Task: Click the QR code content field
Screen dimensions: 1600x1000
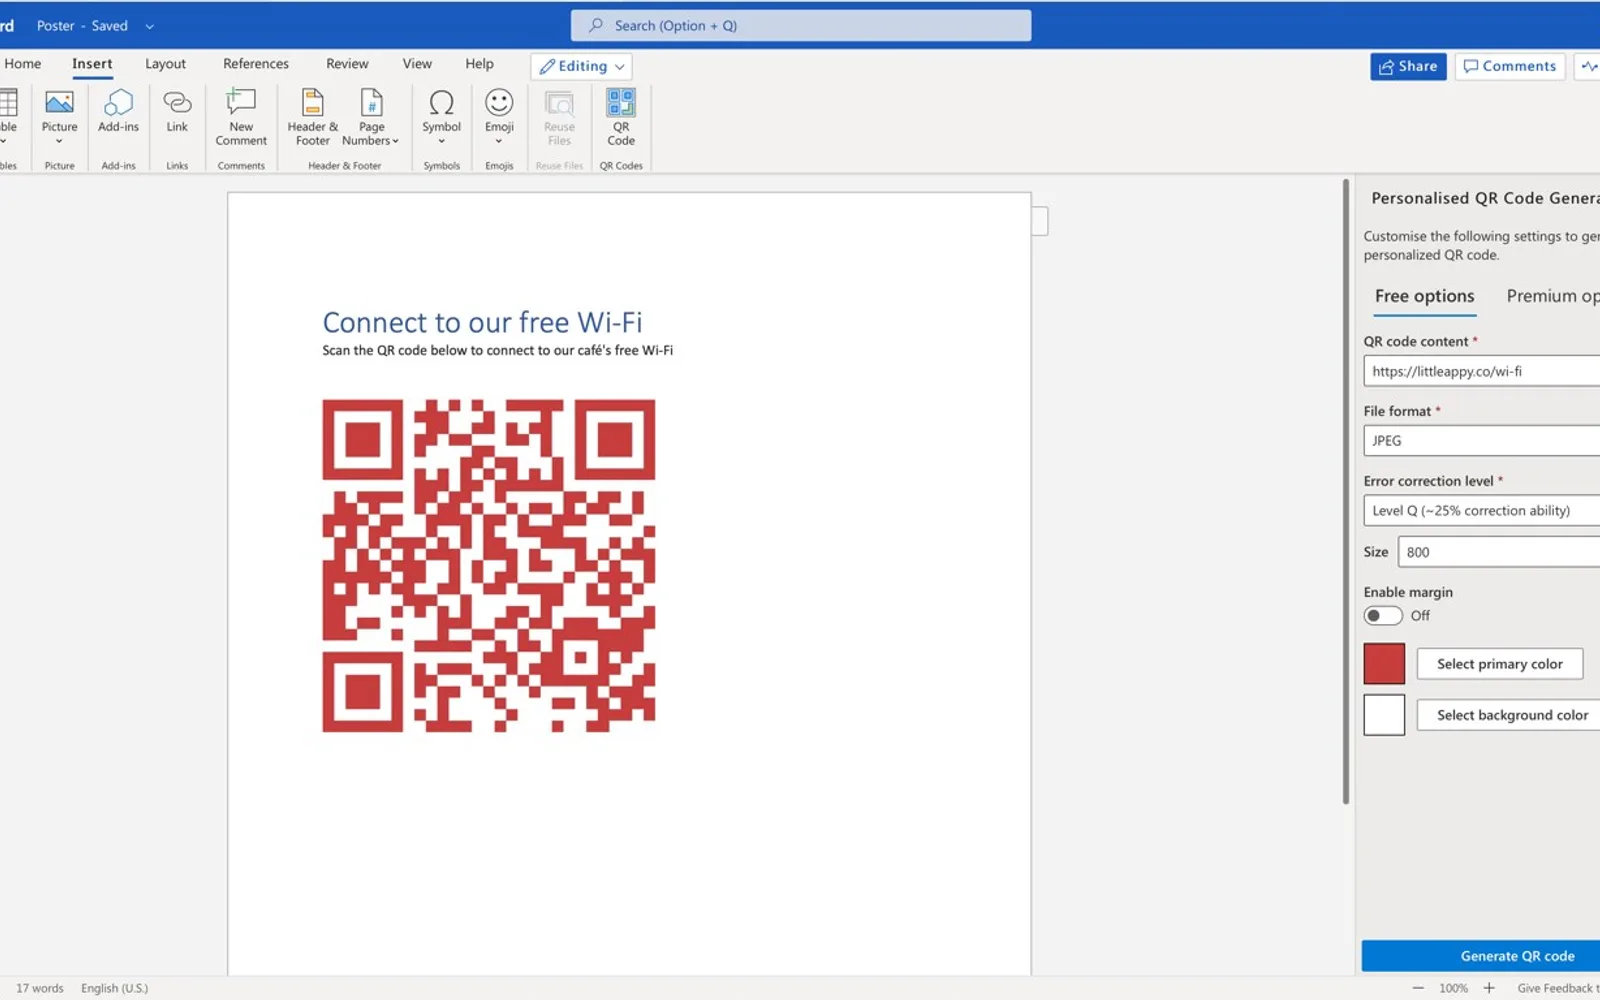Action: pyautogui.click(x=1482, y=371)
